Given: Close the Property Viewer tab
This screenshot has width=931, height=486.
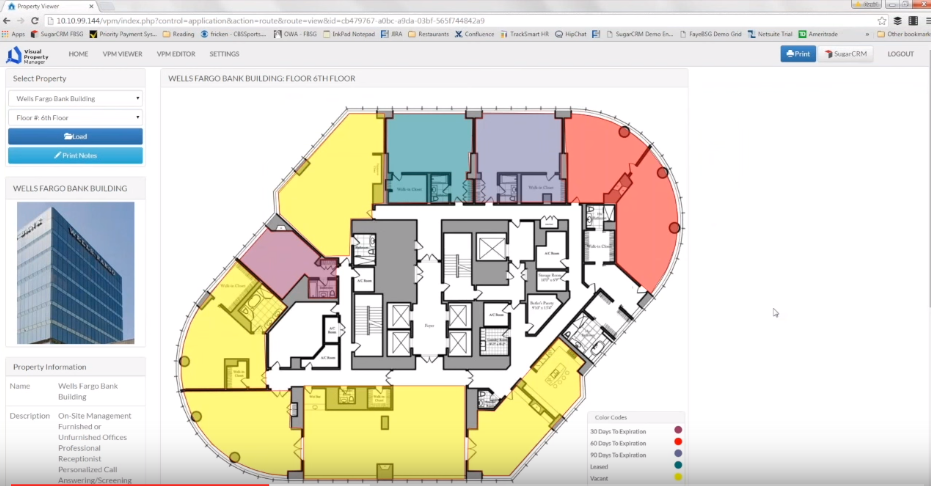Looking at the screenshot, I should coord(91,6).
